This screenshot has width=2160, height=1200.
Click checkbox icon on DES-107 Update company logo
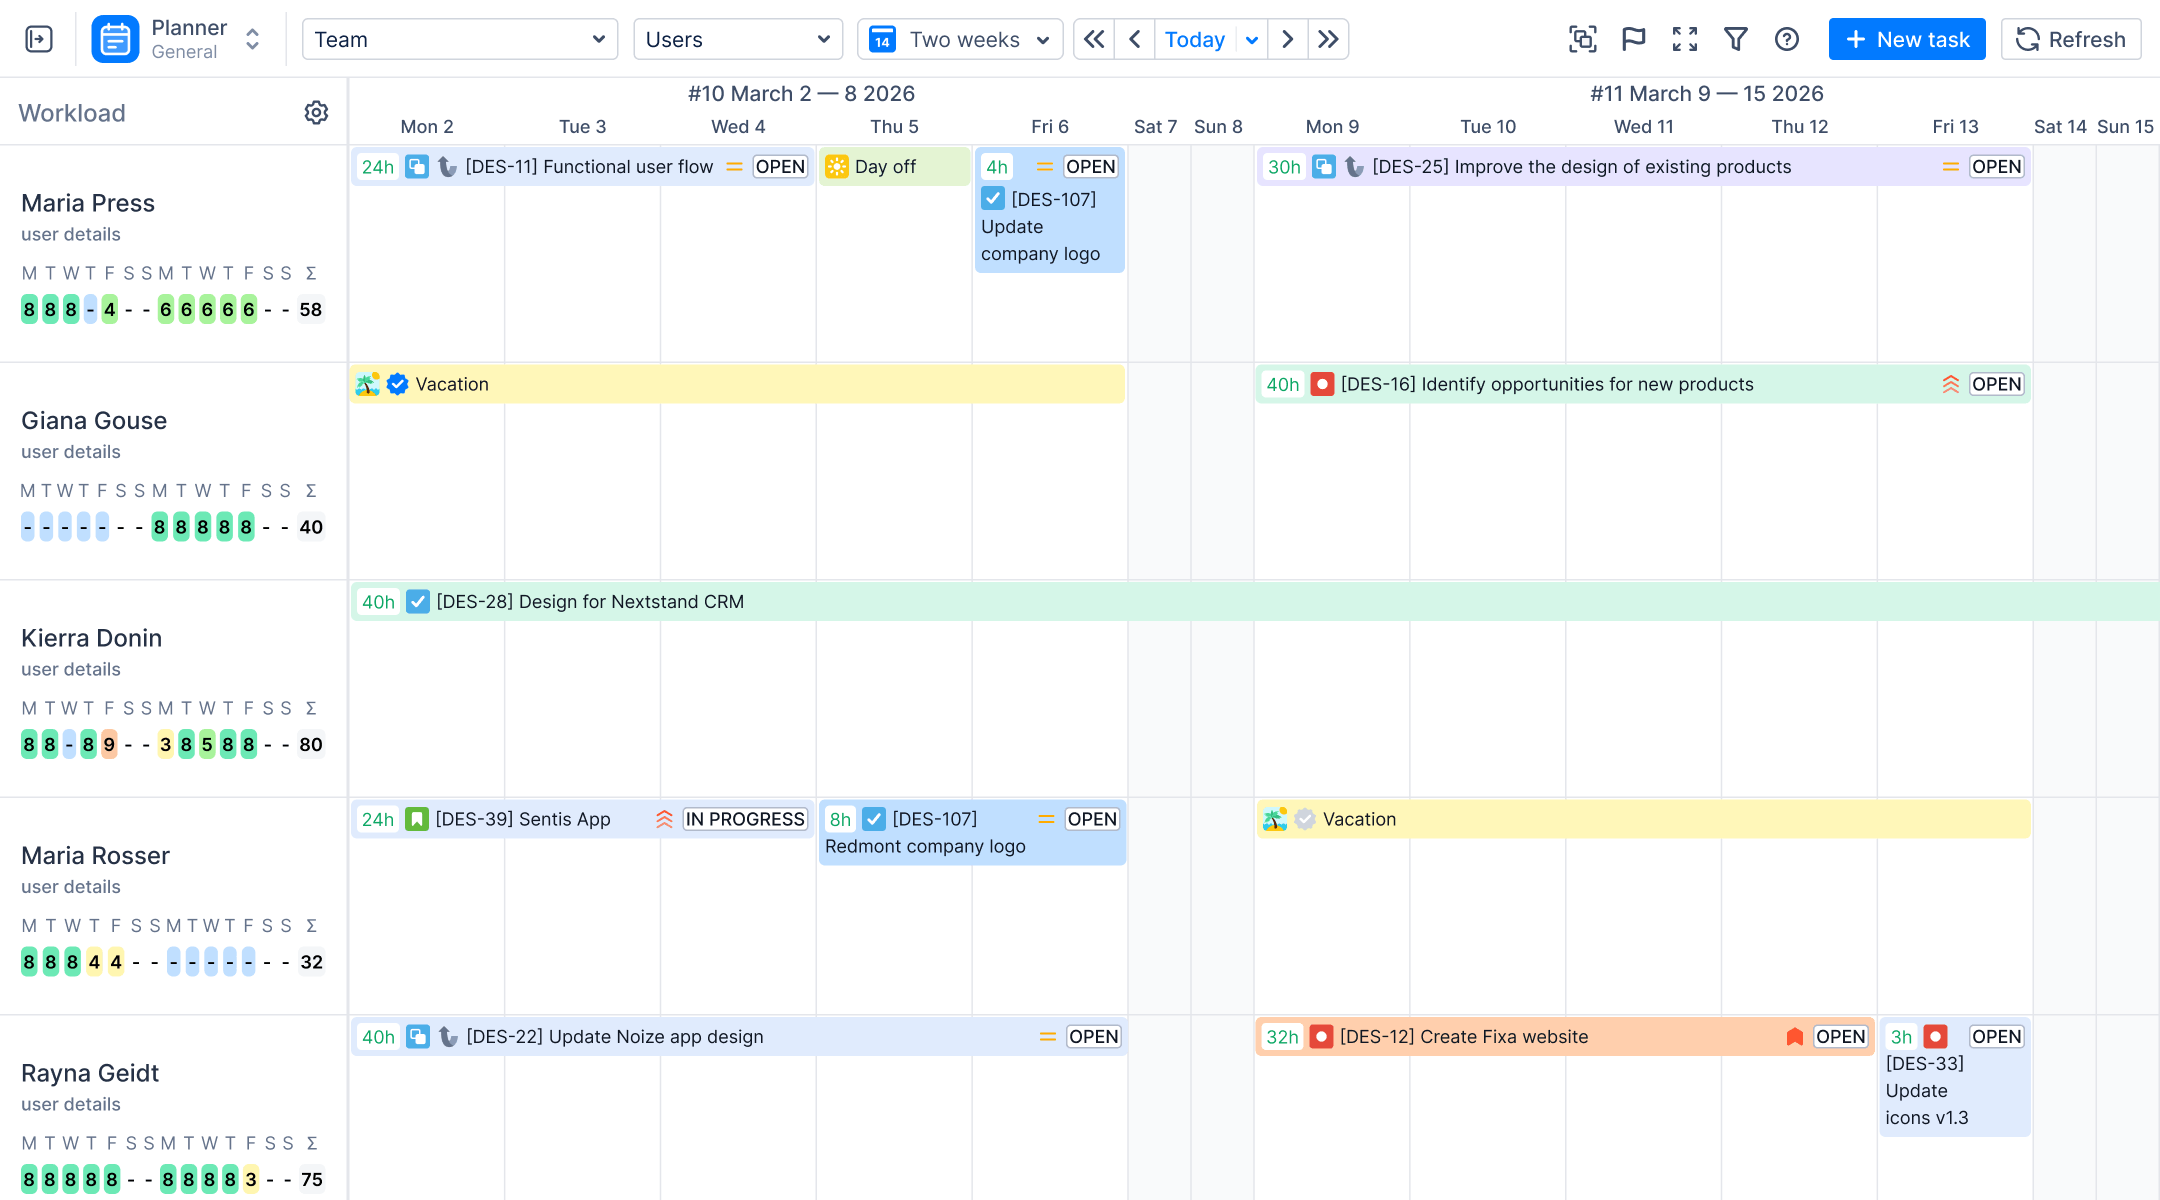[993, 199]
